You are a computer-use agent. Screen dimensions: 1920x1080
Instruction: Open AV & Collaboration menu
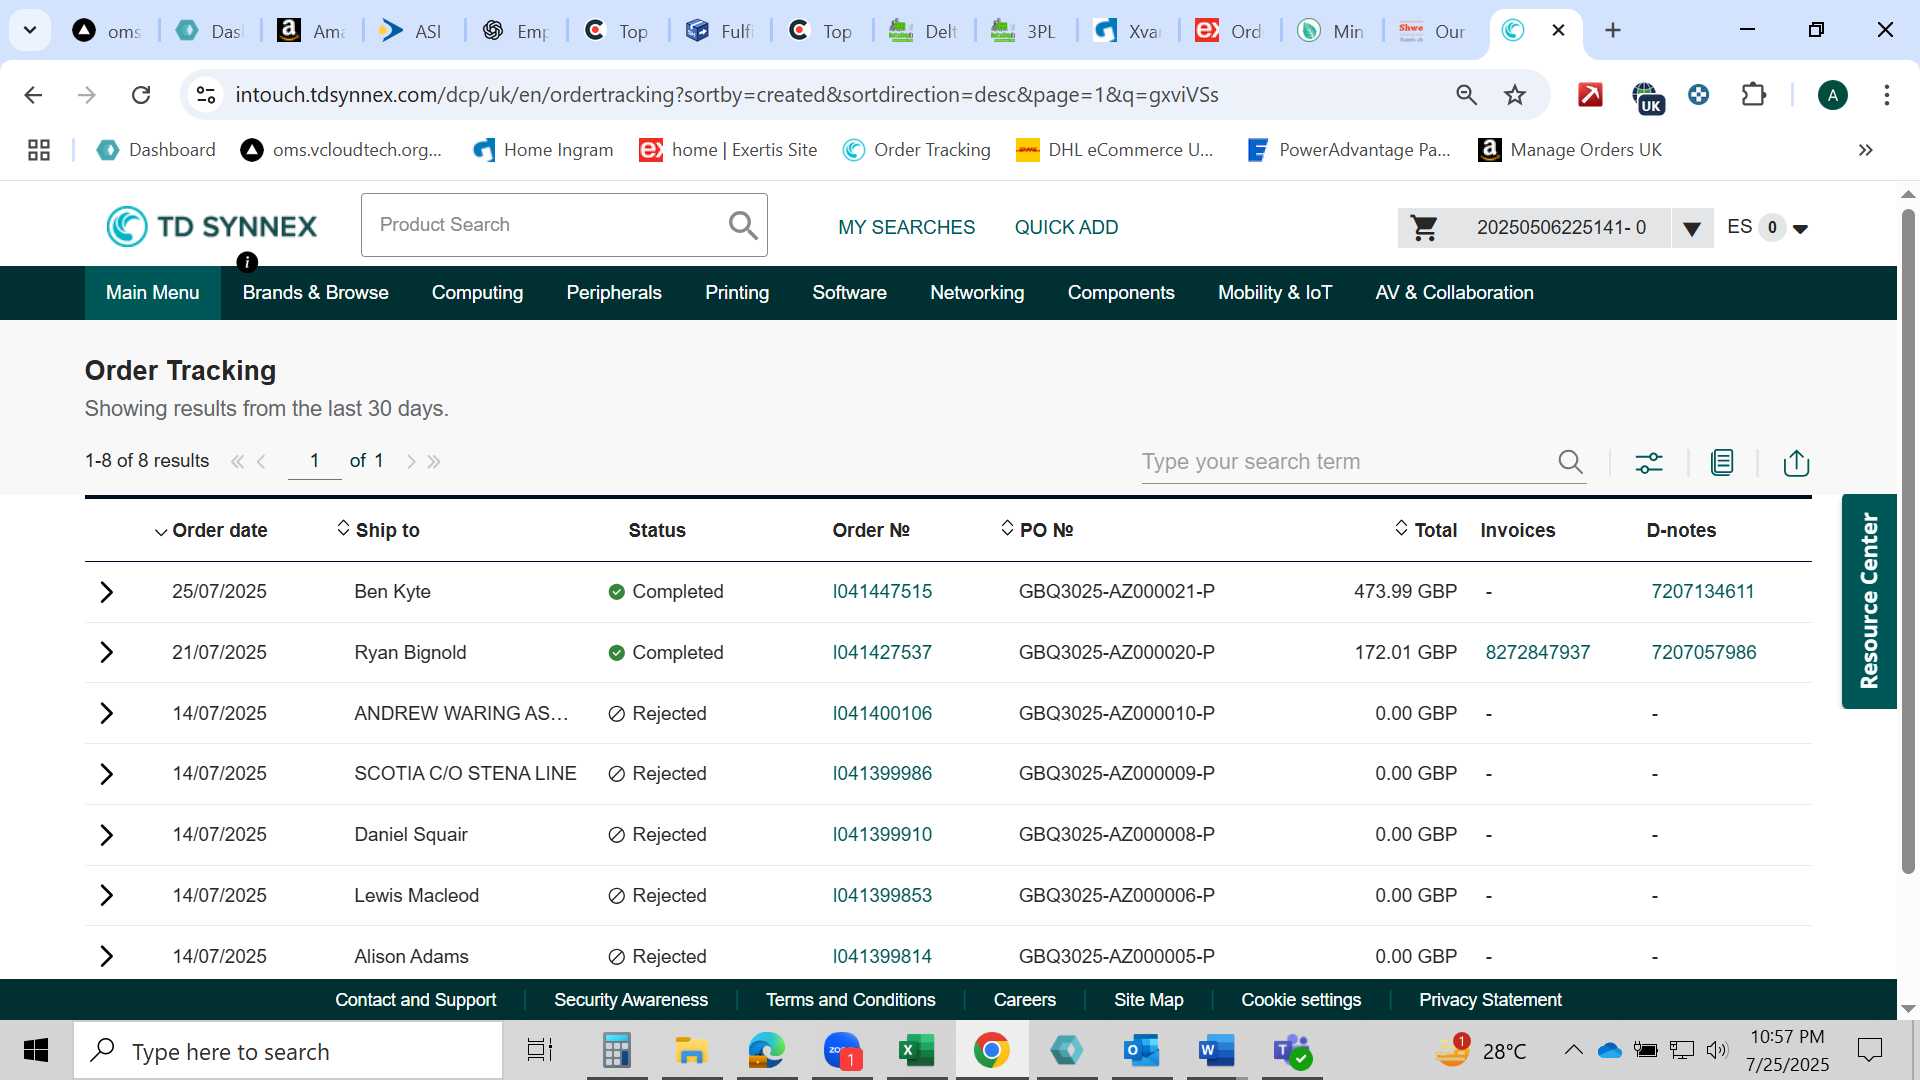[1454, 293]
